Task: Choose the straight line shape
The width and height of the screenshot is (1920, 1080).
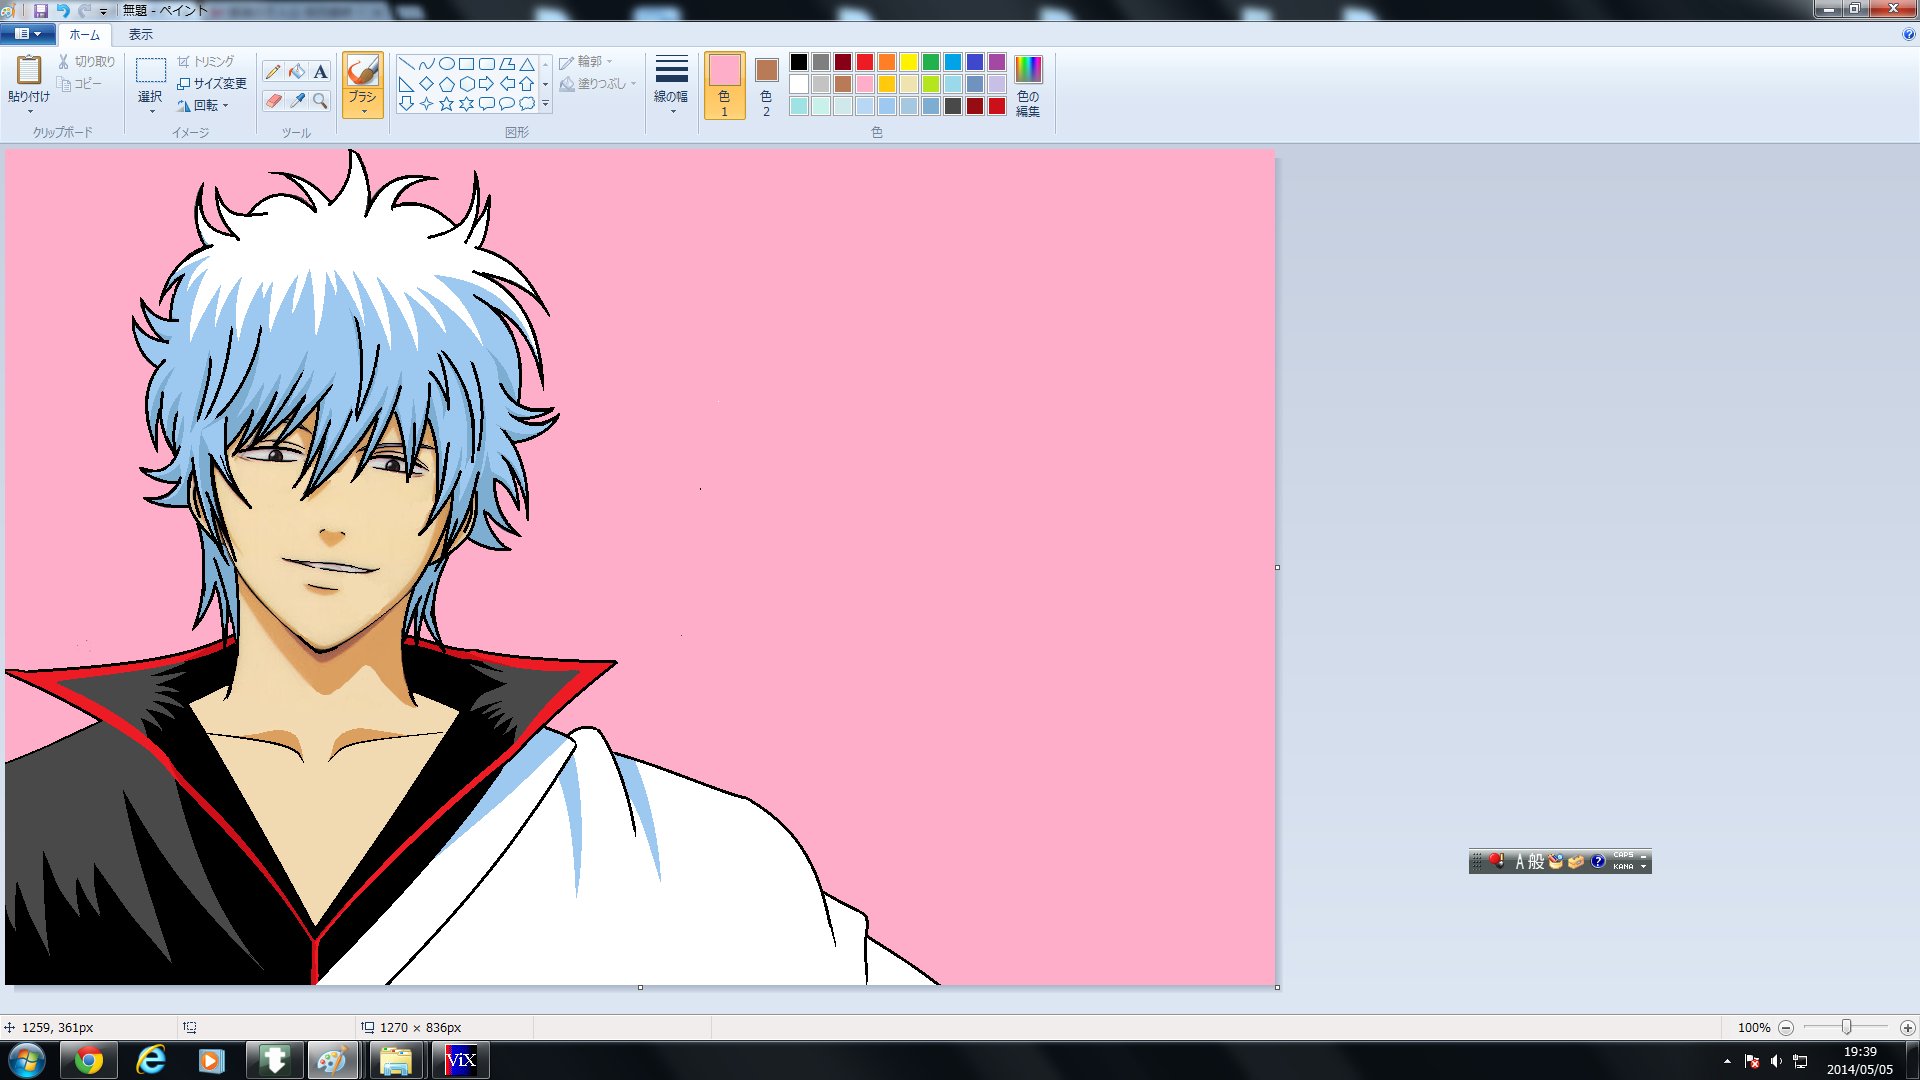Action: pos(407,63)
